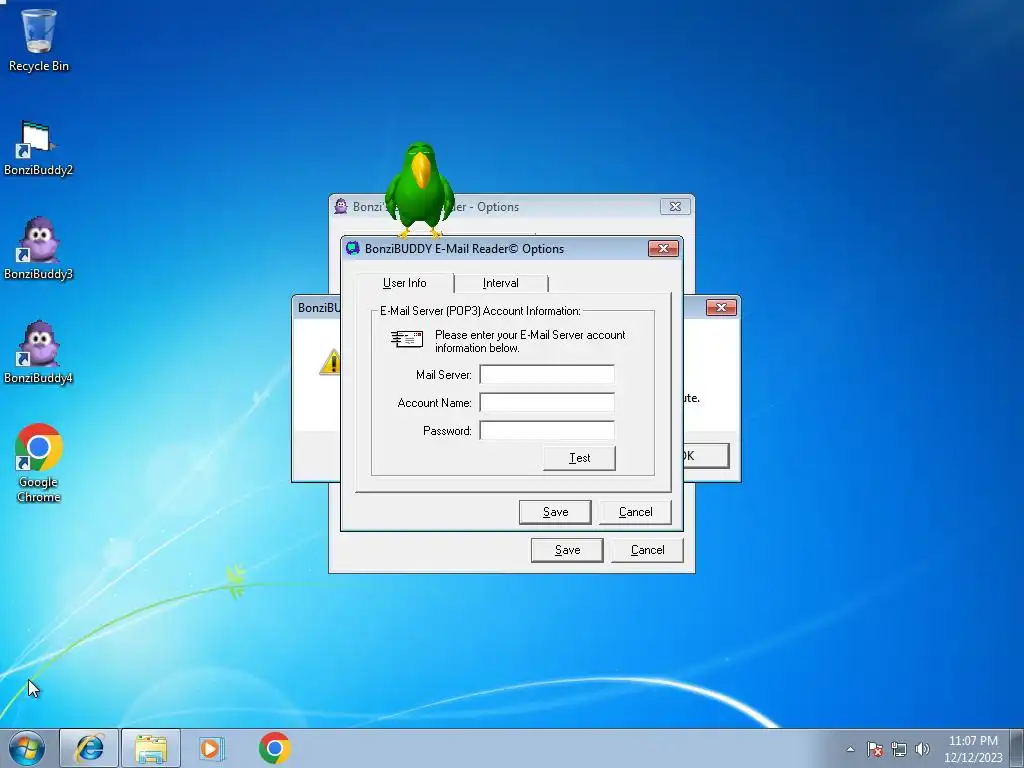The height and width of the screenshot is (768, 1024).
Task: Open Chrome from the taskbar
Action: [274, 748]
